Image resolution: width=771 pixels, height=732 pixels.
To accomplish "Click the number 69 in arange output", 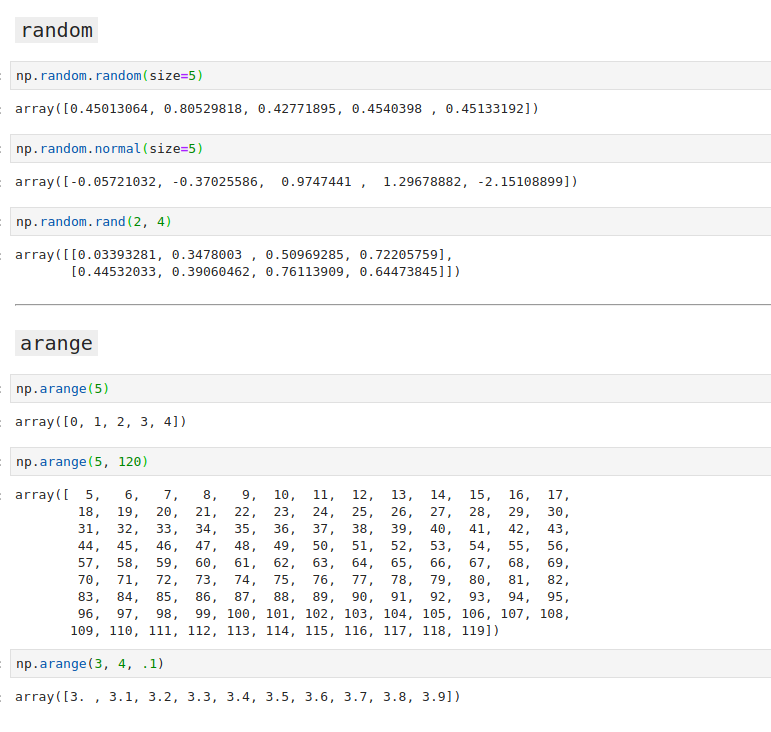I will (555, 563).
